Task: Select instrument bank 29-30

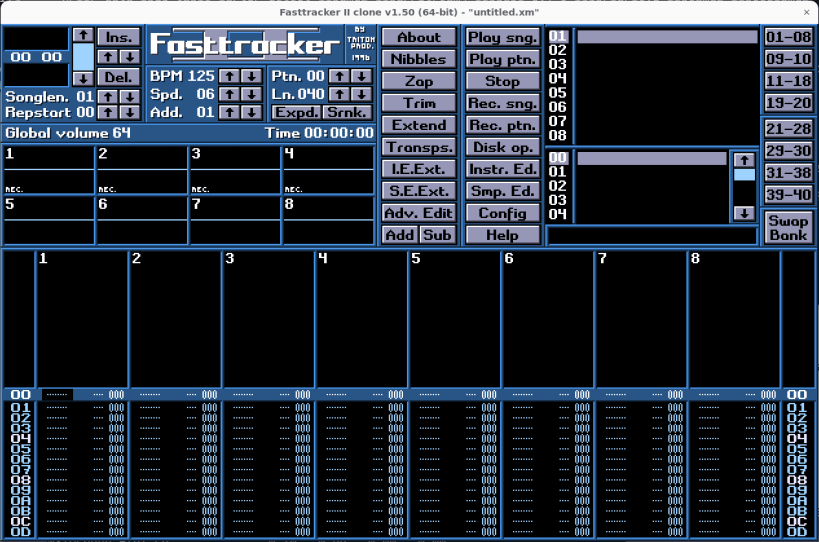Action: 788,150
